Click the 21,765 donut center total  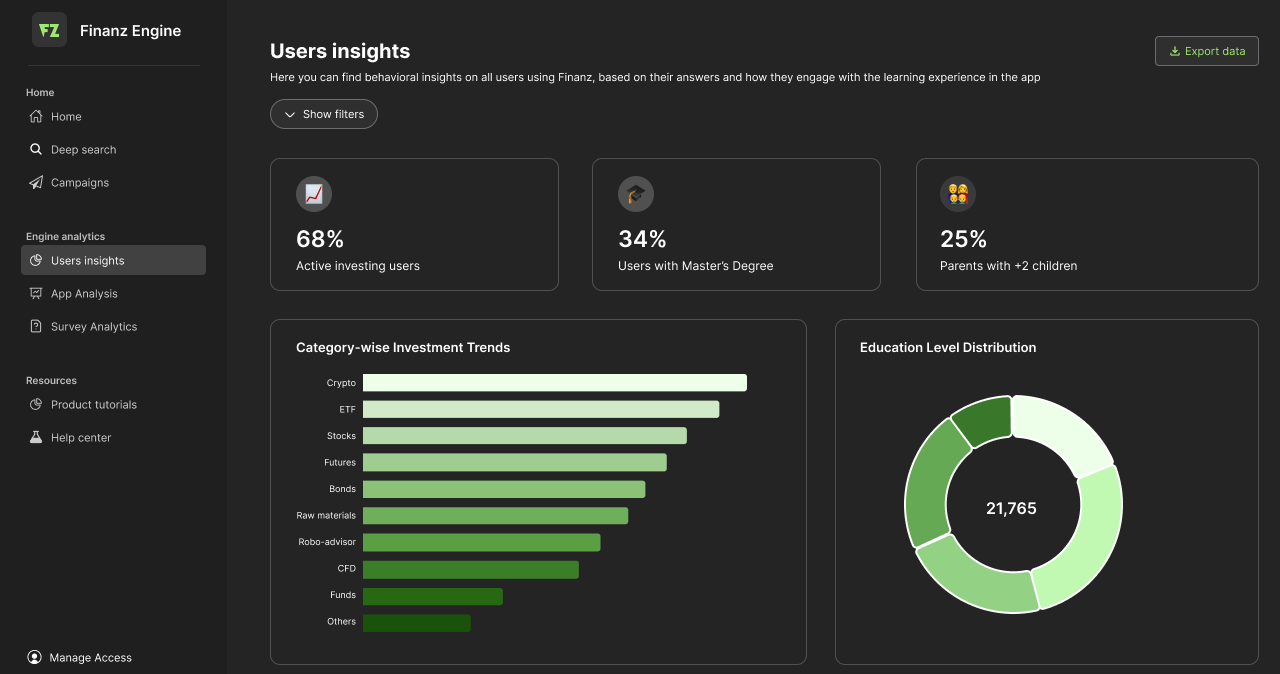click(1011, 508)
